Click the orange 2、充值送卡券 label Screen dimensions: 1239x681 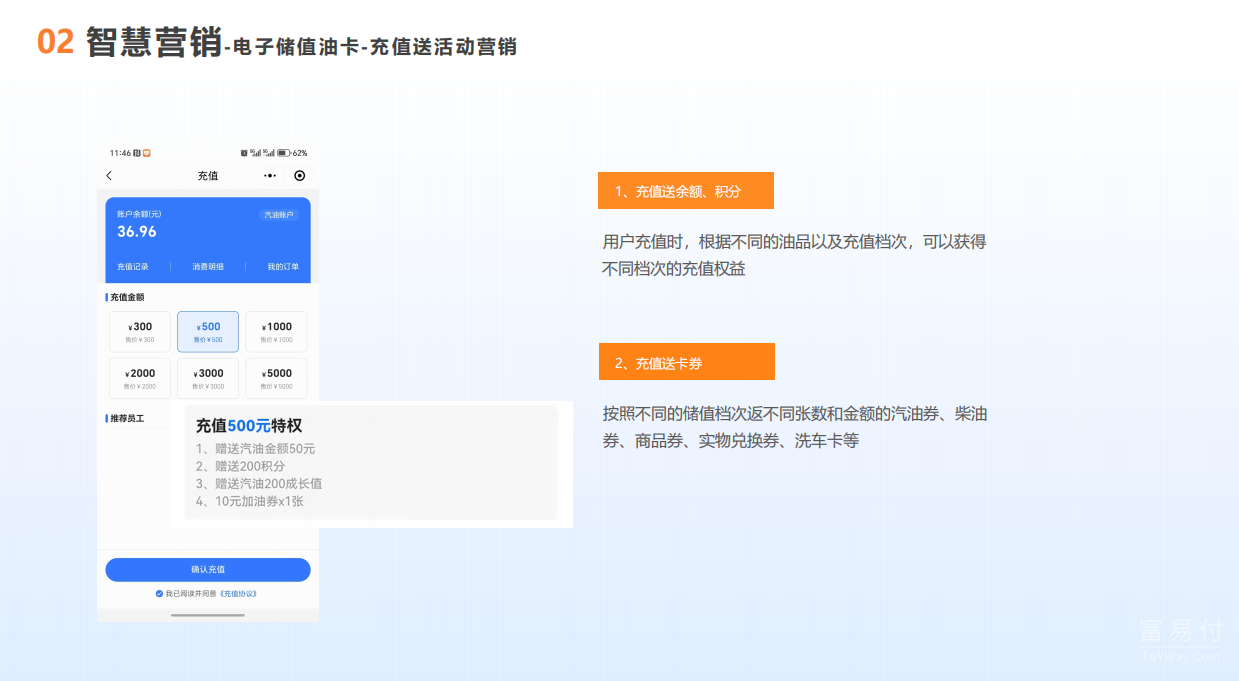(687, 362)
